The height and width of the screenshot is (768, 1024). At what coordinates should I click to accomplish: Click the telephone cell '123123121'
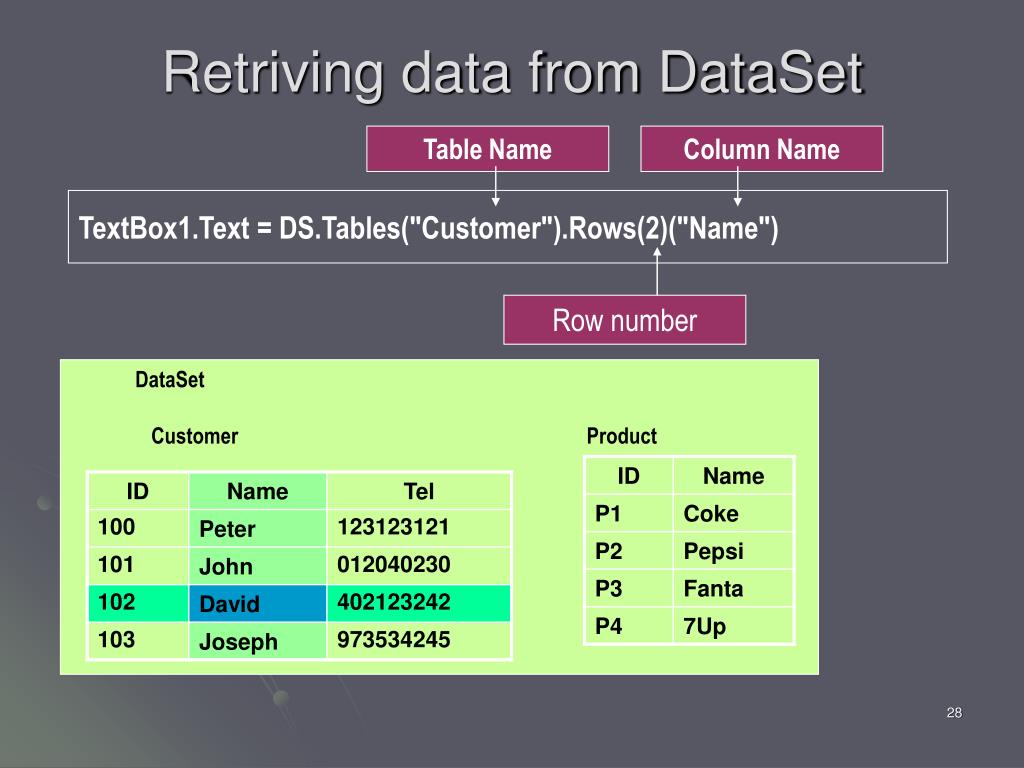click(419, 528)
